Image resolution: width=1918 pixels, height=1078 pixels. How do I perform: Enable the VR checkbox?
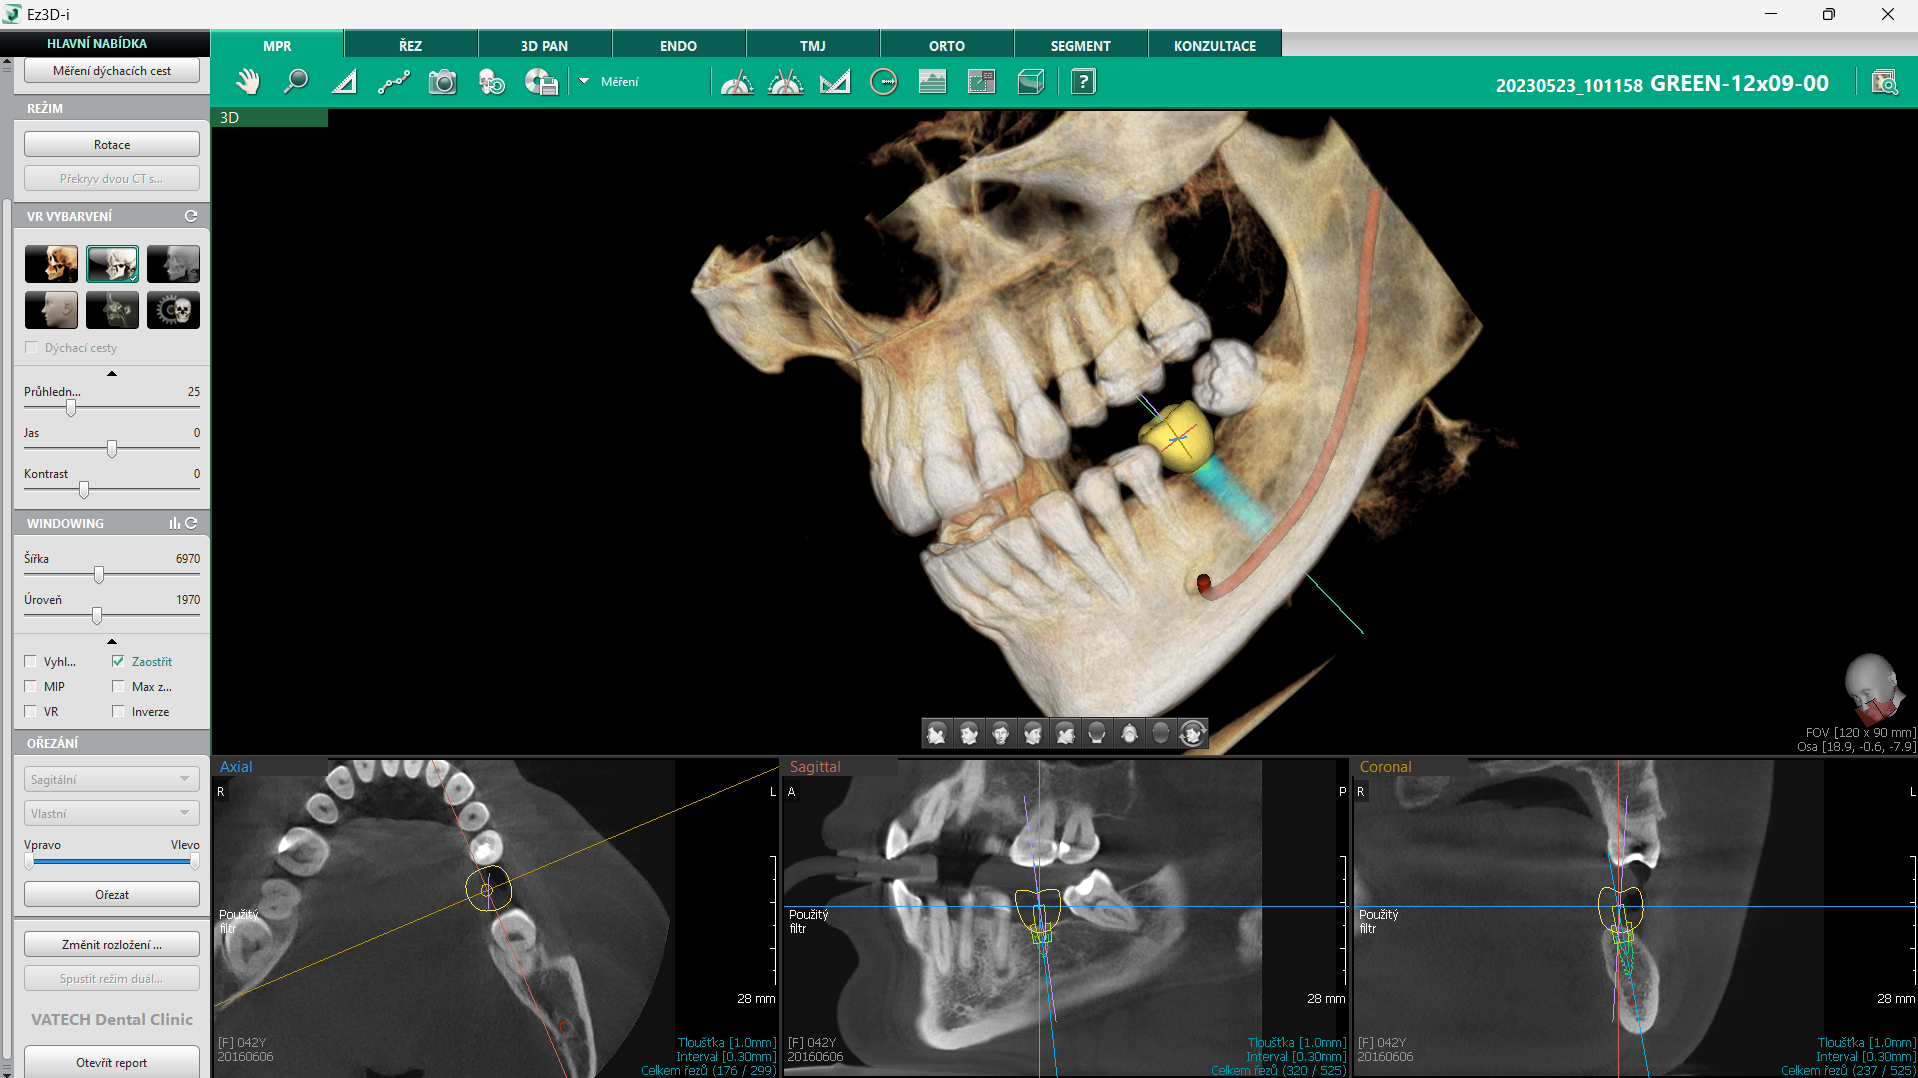(x=31, y=712)
